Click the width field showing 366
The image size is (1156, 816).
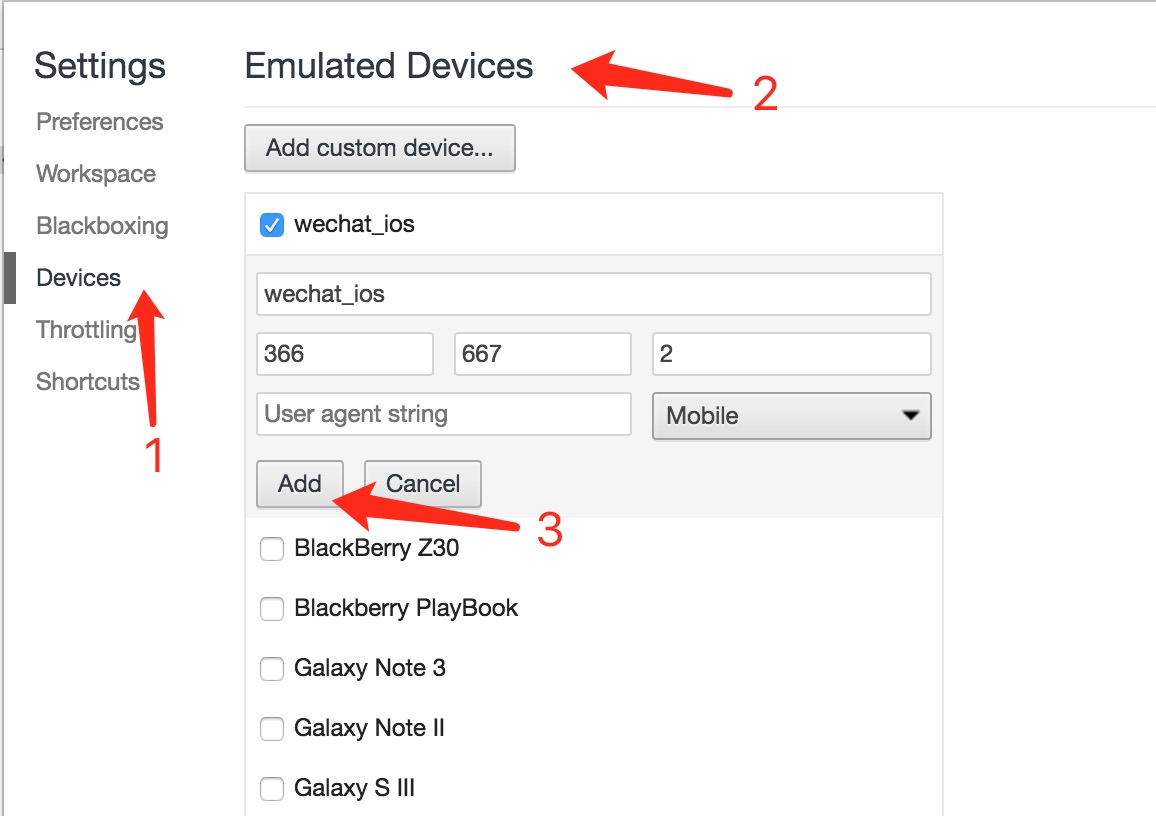pyautogui.click(x=344, y=354)
